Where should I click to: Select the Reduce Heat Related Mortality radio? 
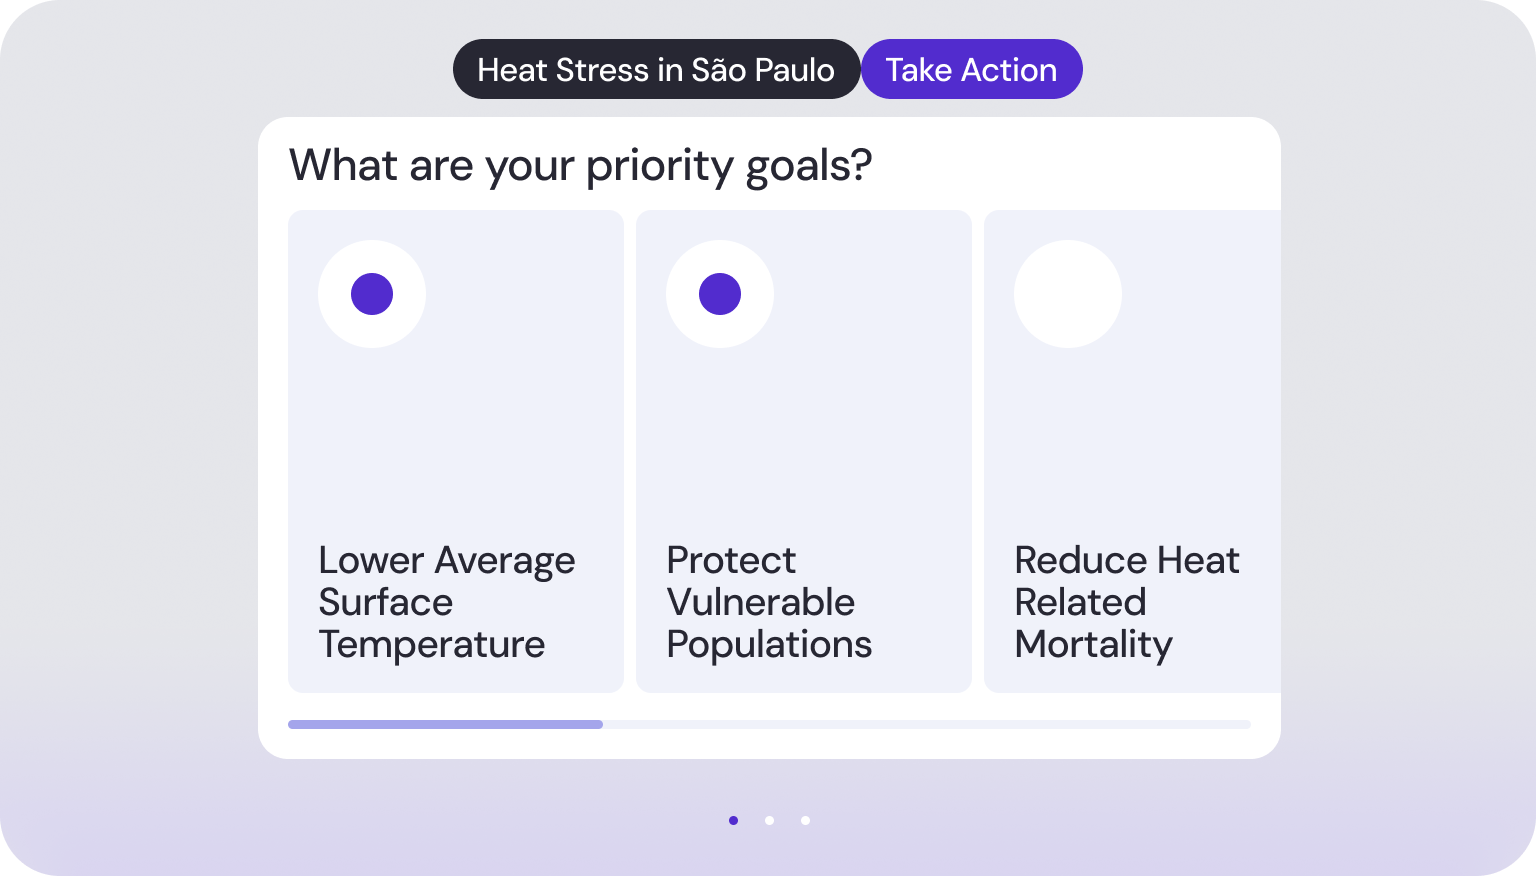click(1068, 294)
